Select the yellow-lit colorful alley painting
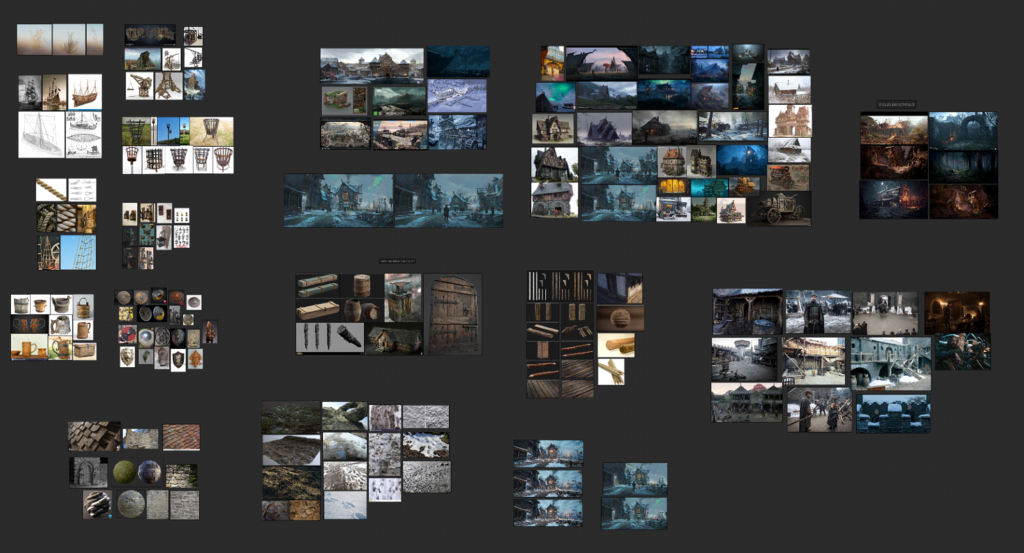Screen dimensions: 1024x553 [x=552, y=63]
